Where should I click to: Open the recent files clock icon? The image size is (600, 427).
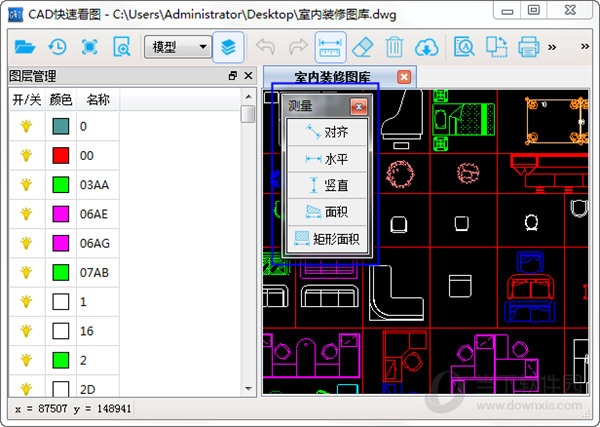pyautogui.click(x=57, y=47)
